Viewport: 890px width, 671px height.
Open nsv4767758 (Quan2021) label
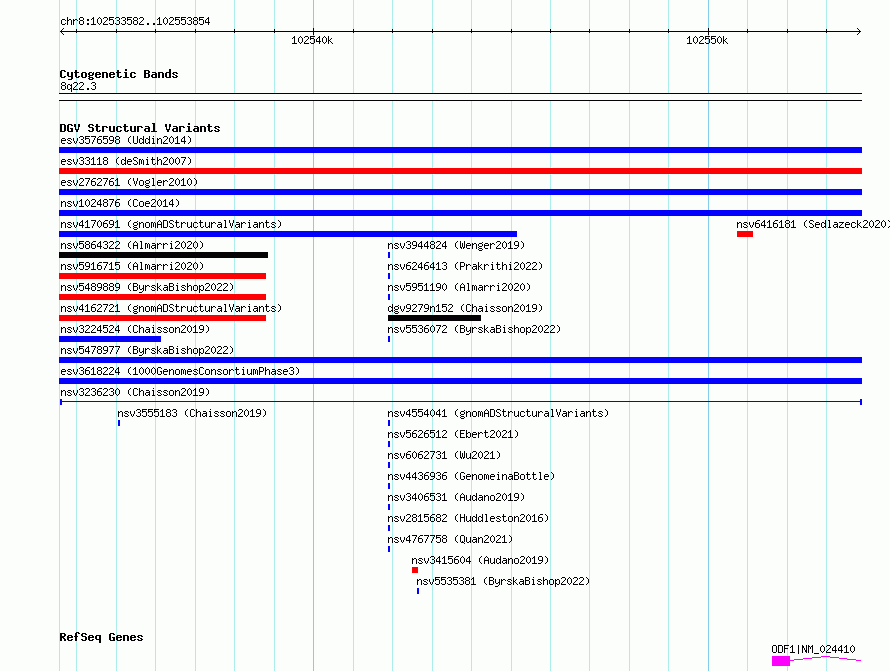coord(450,539)
